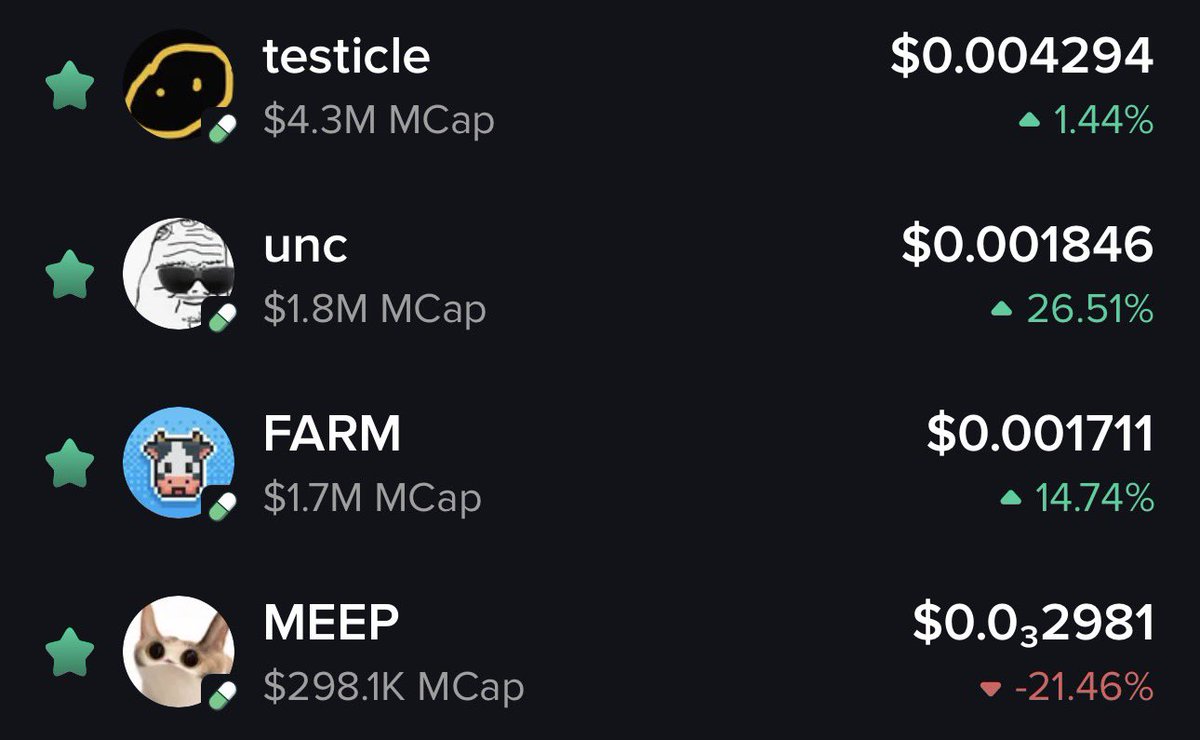Unfavorite testicle by its green star
The width and height of the screenshot is (1200, 740).
[x=70, y=86]
